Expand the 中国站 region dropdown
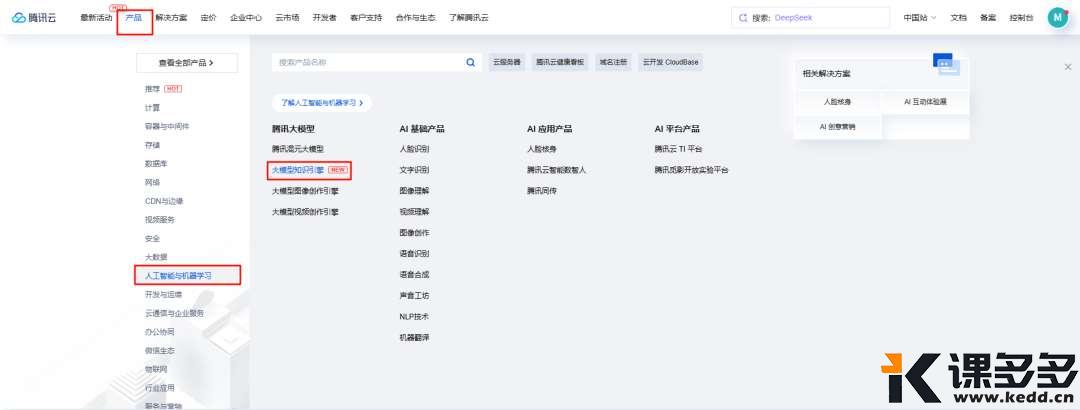Image resolution: width=1080 pixels, height=410 pixels. [920, 18]
